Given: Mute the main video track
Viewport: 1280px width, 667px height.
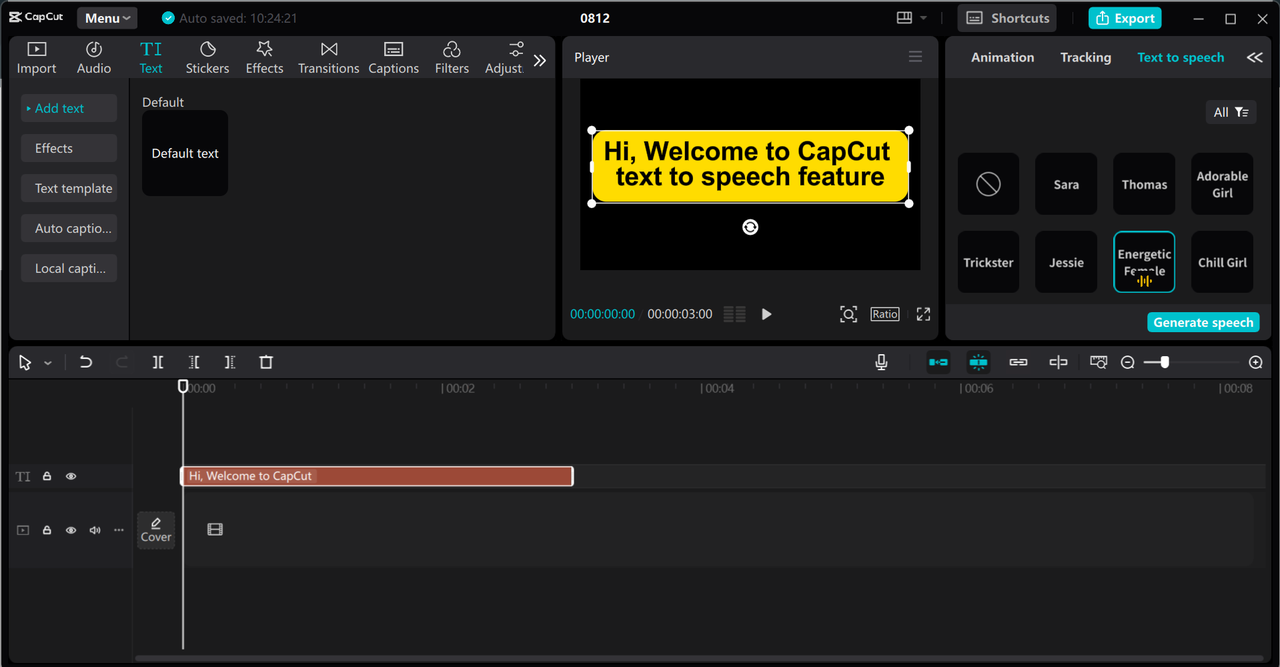Looking at the screenshot, I should tap(95, 530).
